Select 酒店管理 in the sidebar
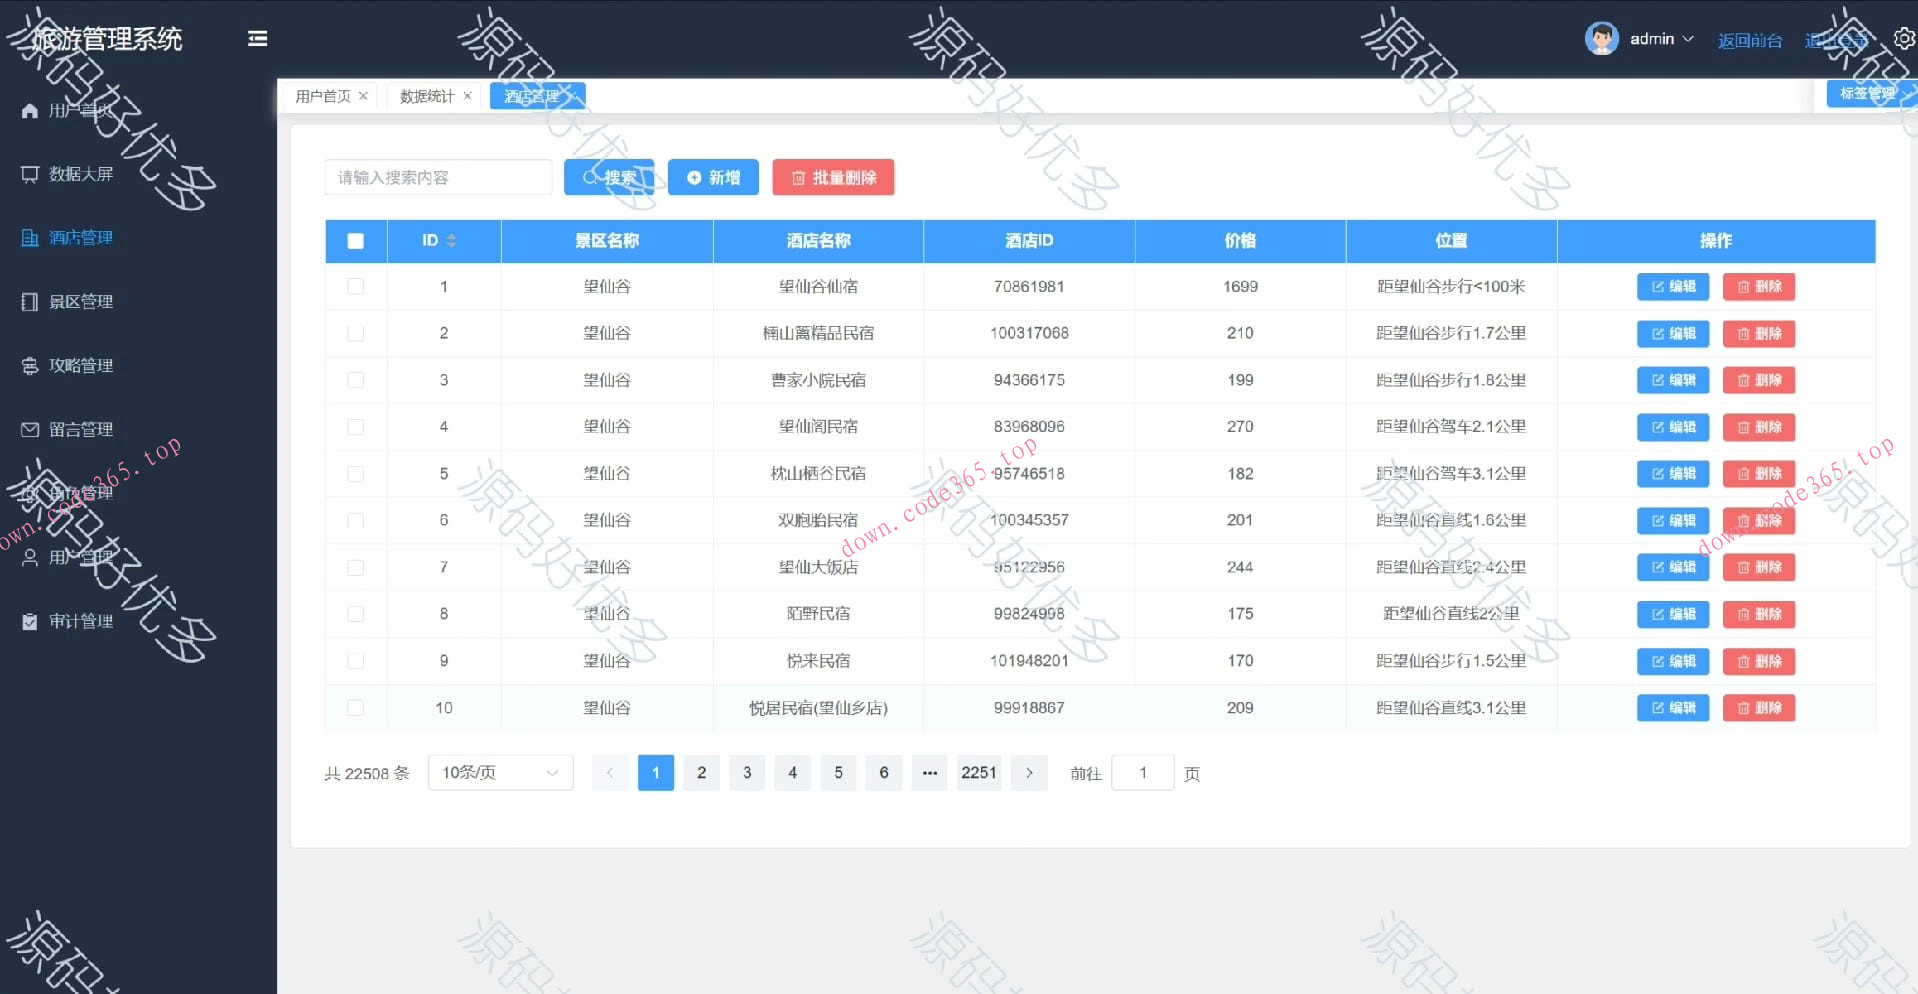 click(x=80, y=238)
